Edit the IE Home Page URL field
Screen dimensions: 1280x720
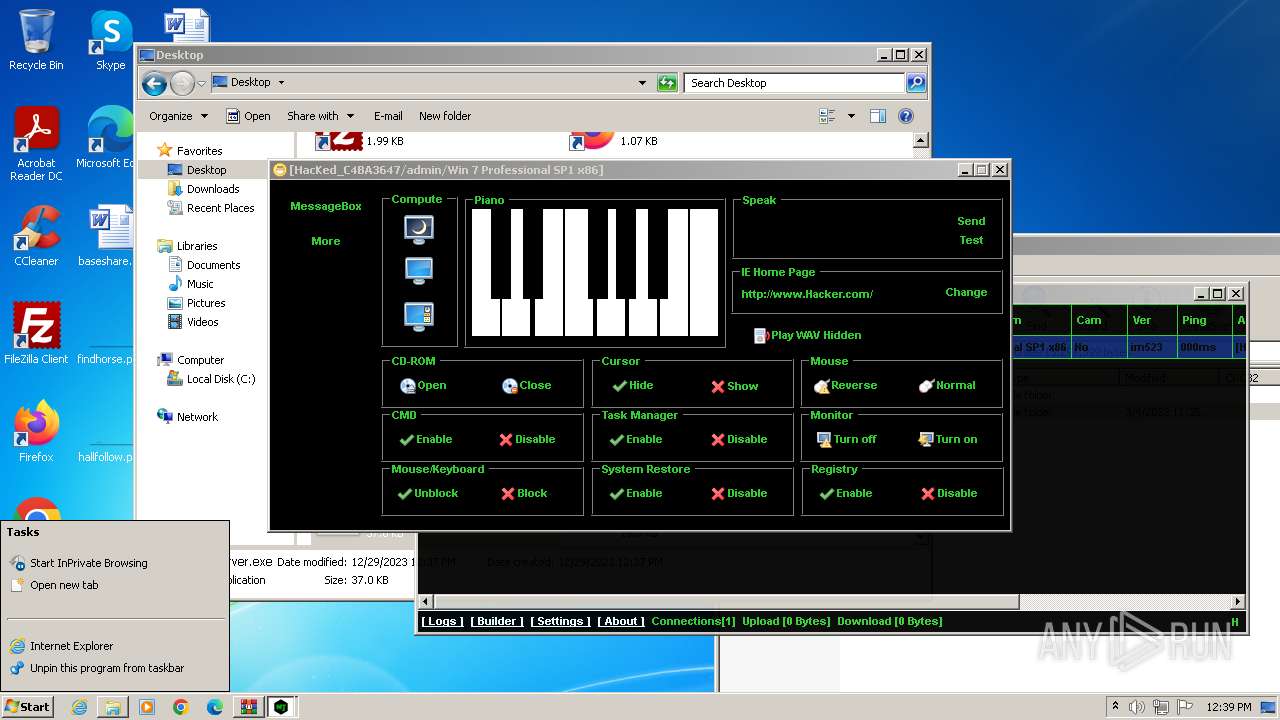coord(836,294)
